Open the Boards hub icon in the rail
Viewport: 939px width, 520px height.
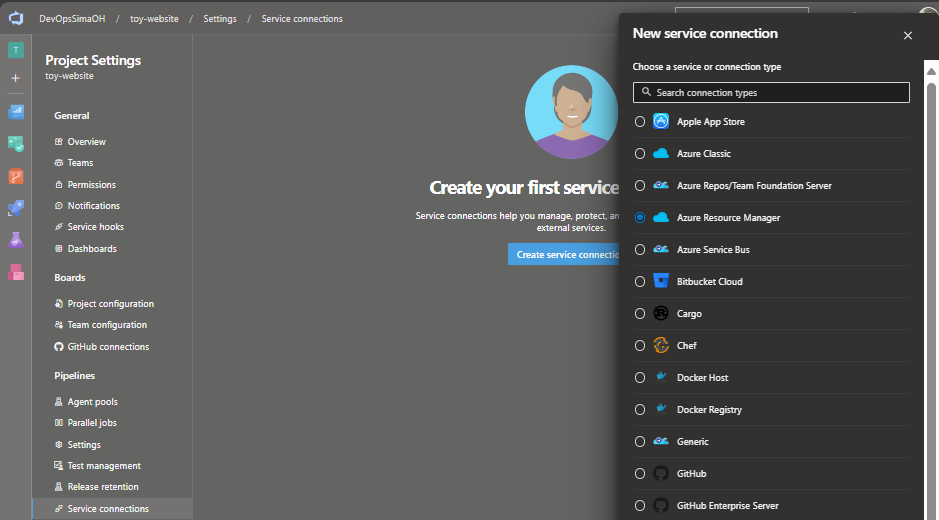[x=16, y=144]
